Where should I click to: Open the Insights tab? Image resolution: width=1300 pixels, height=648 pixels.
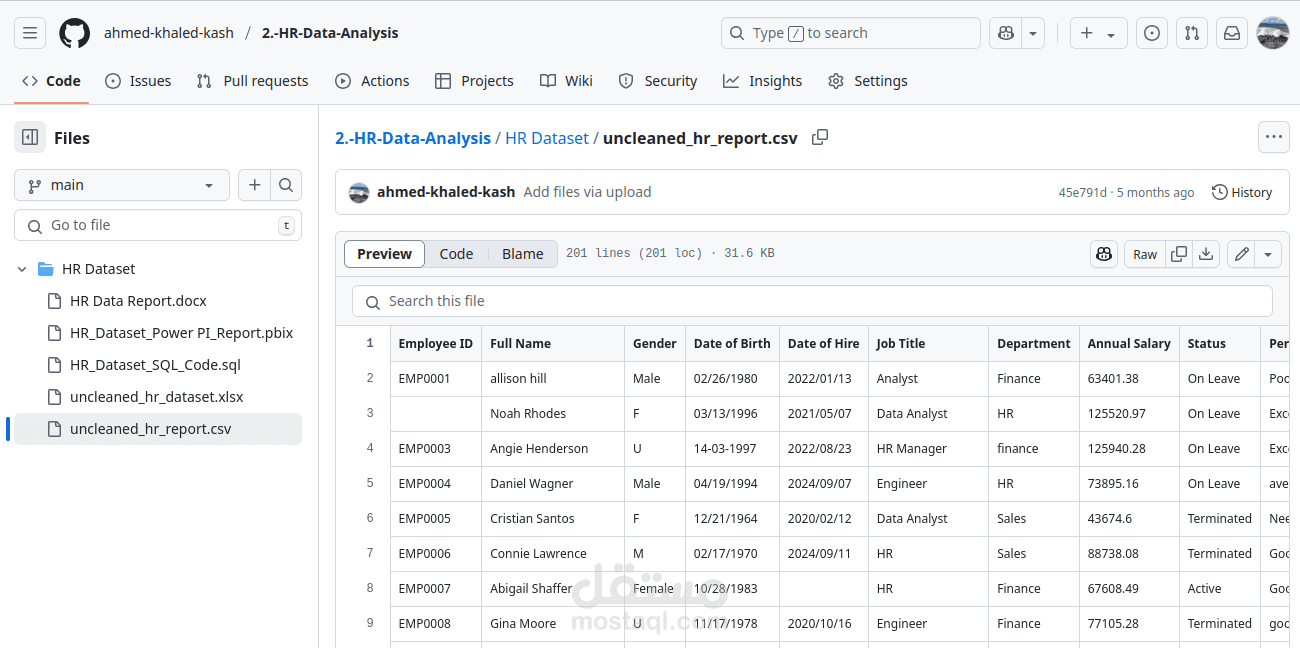pyautogui.click(x=762, y=81)
